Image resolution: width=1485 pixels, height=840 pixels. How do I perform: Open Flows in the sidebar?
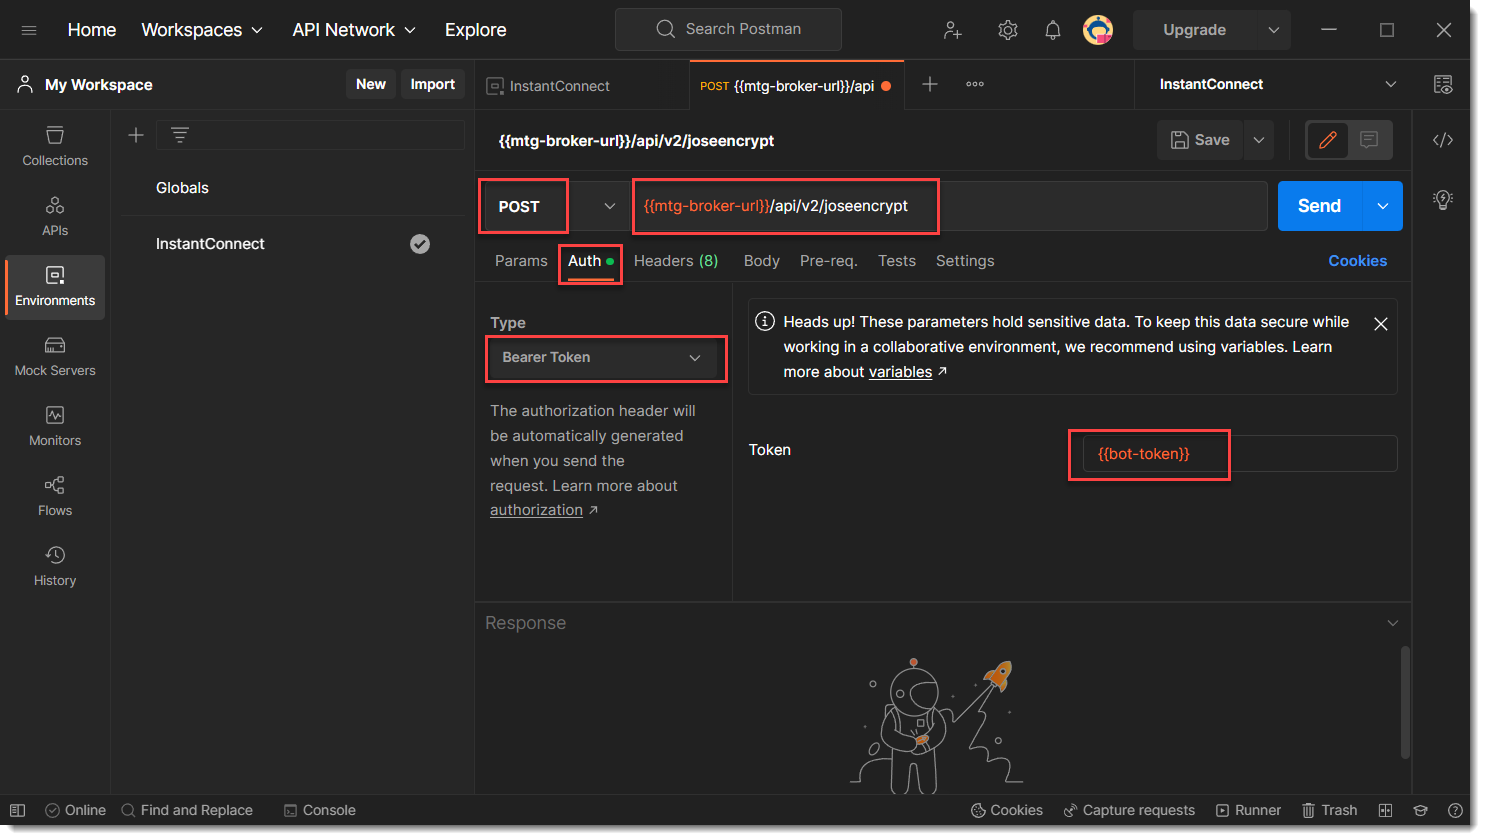click(55, 496)
